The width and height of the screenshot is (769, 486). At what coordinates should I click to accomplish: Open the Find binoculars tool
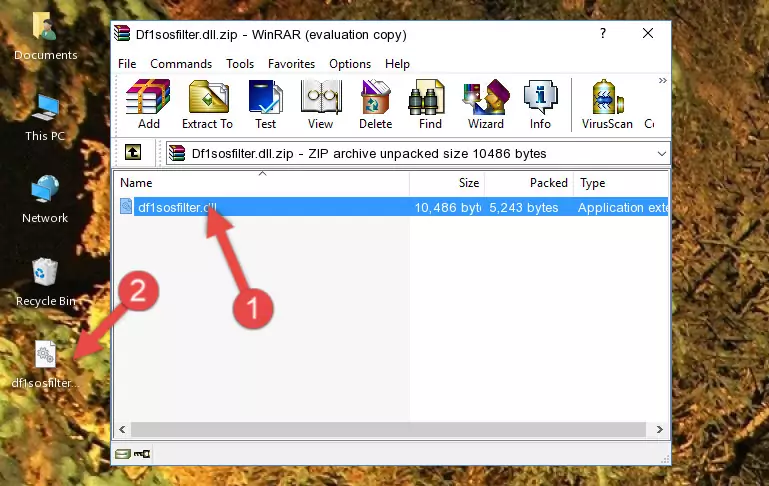(x=430, y=104)
